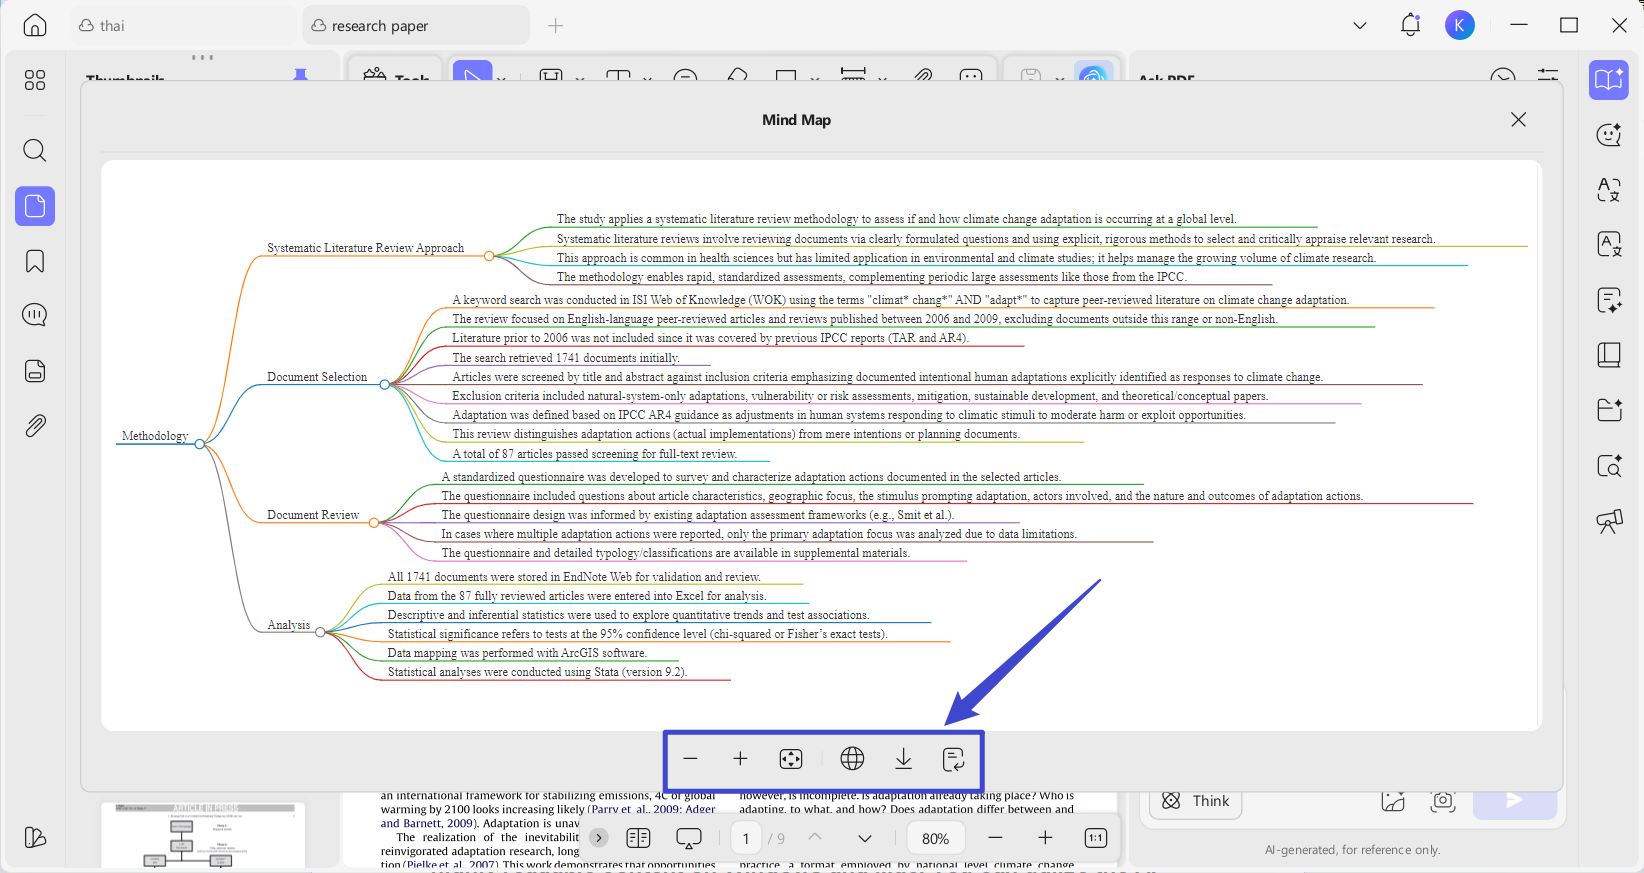Click 'Statistical analyses were conducted using Stata' node
Viewport: 1644px width, 873px height.
[x=538, y=672]
